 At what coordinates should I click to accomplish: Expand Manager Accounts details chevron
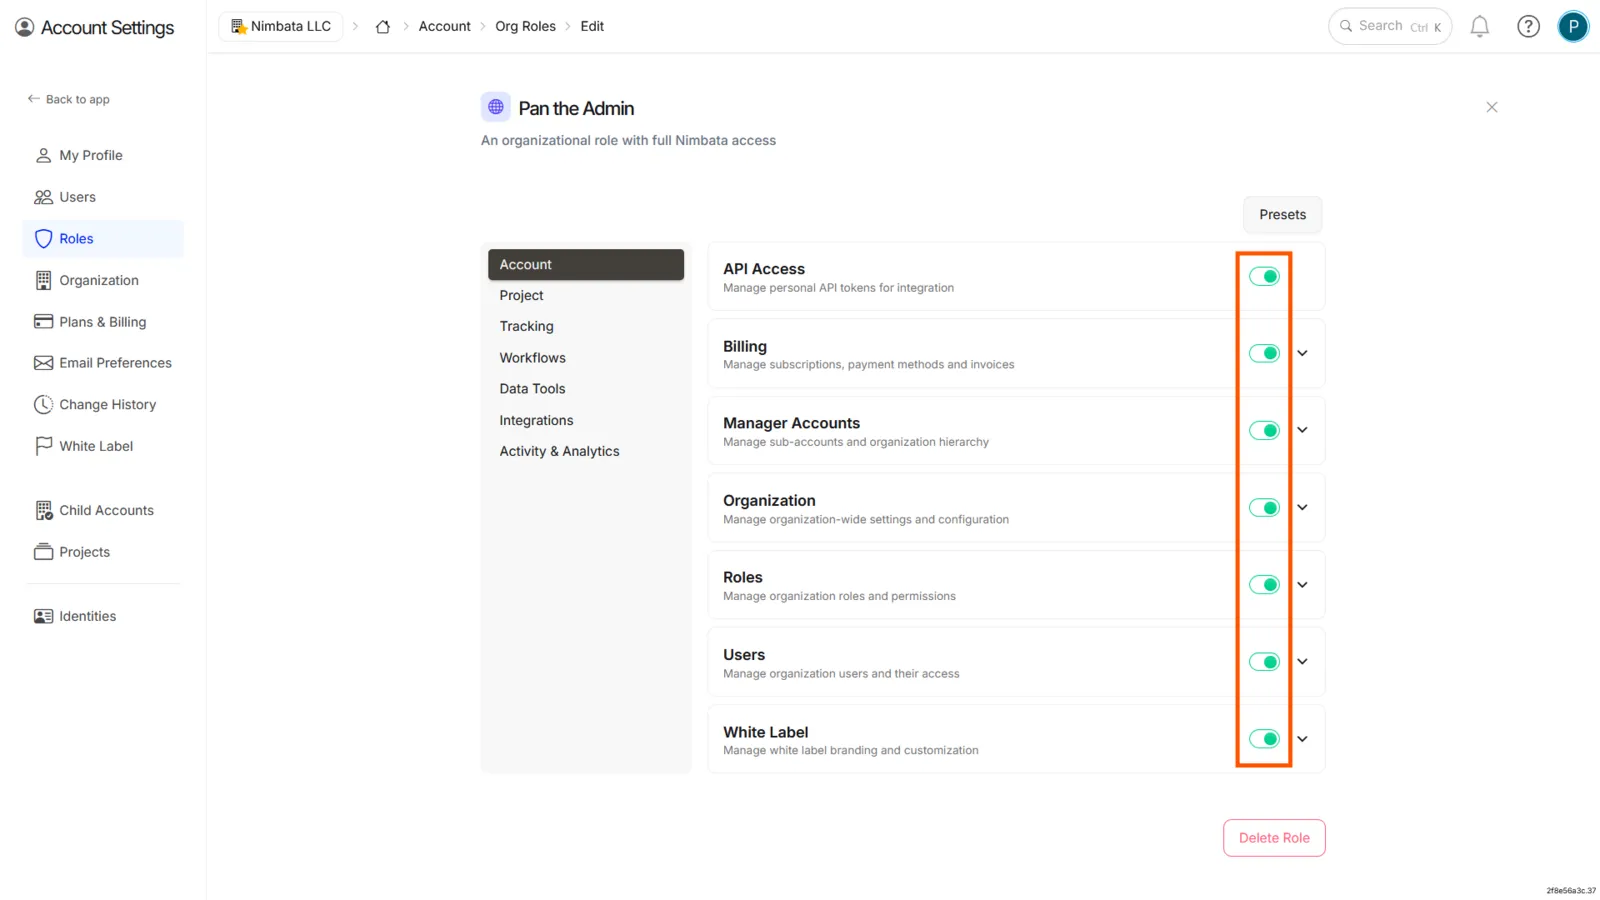1302,430
